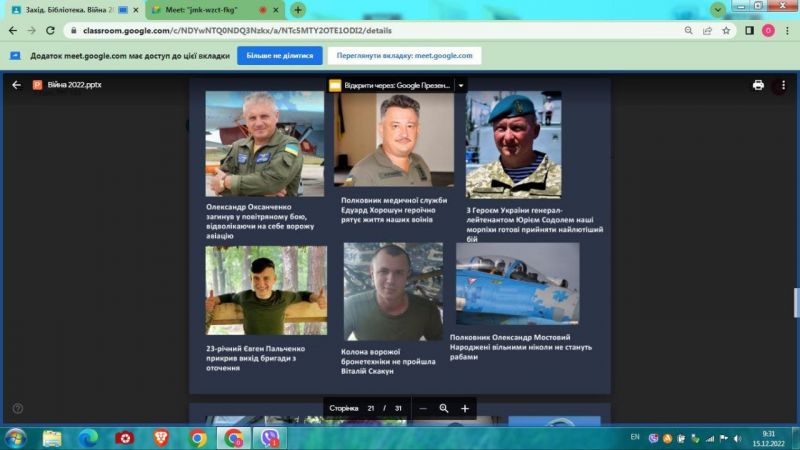Open File Explorer from taskbar
Screen dimensions: 800x450
[52, 438]
